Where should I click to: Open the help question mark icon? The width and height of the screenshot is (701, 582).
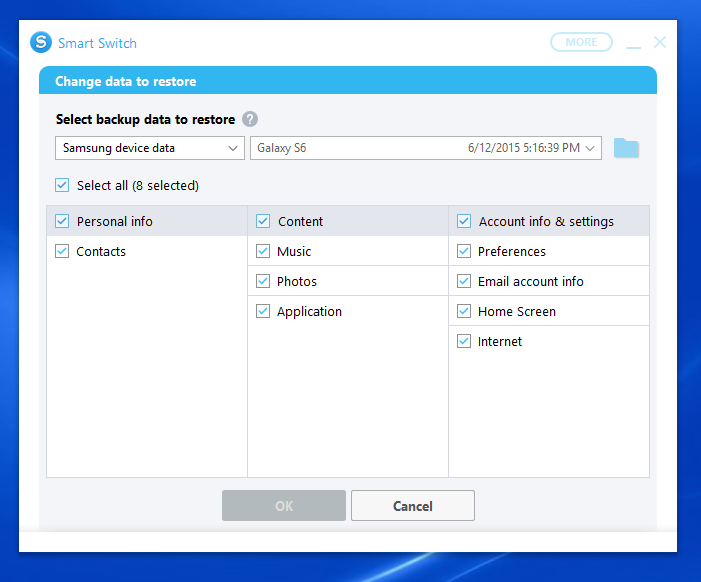coord(250,119)
